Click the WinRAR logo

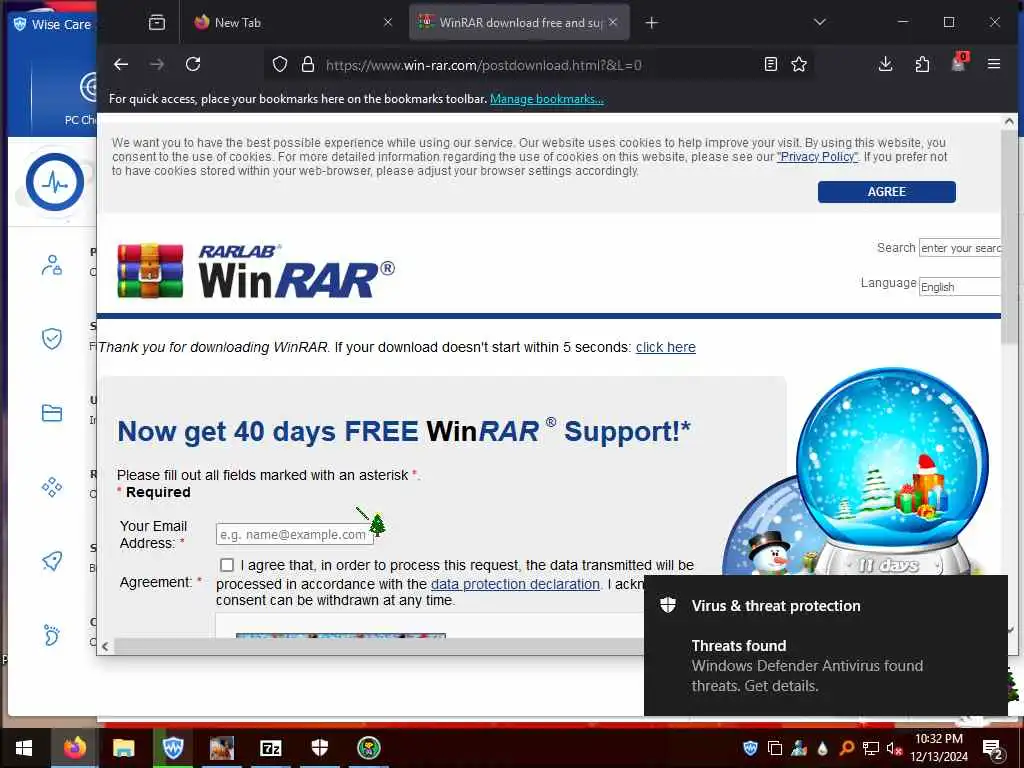click(255, 271)
